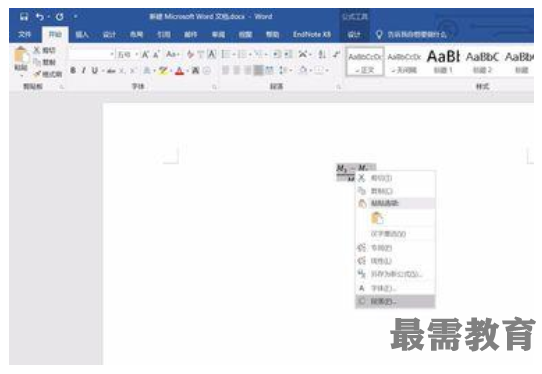Apply the Normal (正文) style
542x374 pixels.
(365, 63)
